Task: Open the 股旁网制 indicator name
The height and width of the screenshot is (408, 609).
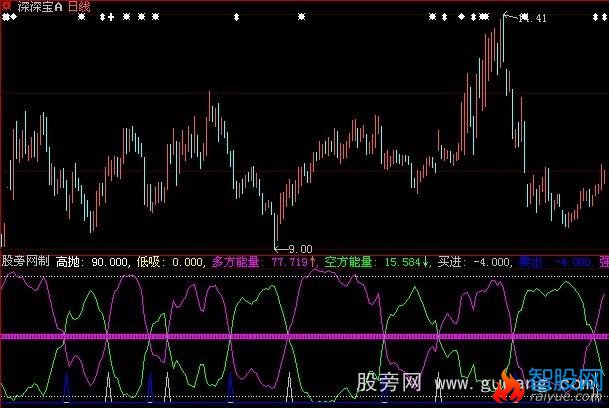Action: pyautogui.click(x=25, y=262)
